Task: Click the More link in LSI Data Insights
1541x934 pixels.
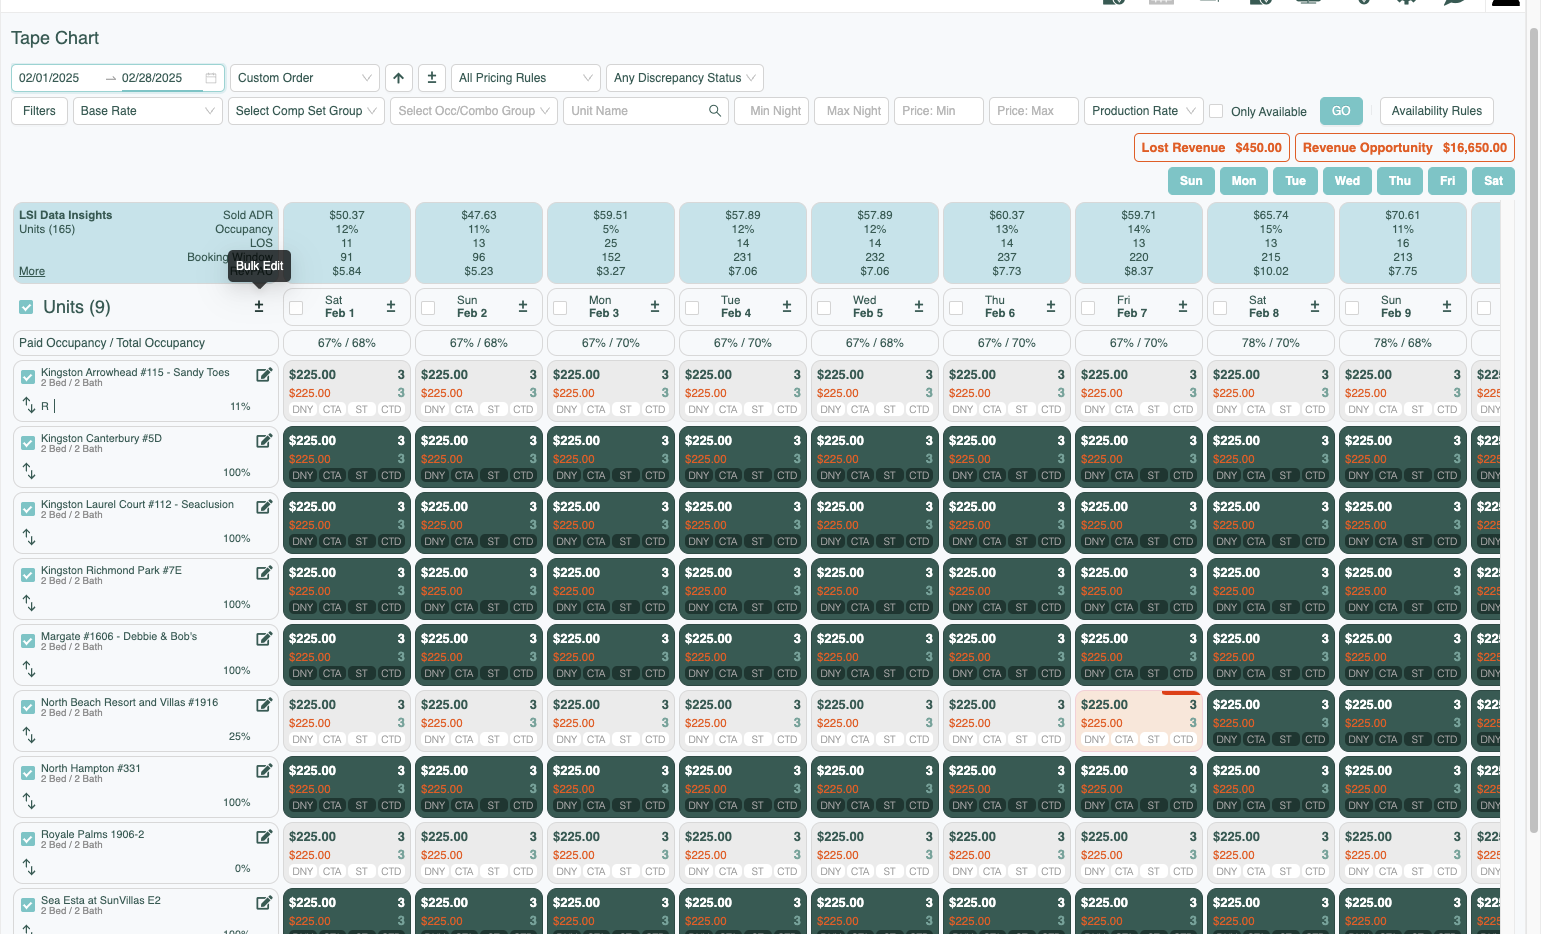Action: (x=32, y=271)
